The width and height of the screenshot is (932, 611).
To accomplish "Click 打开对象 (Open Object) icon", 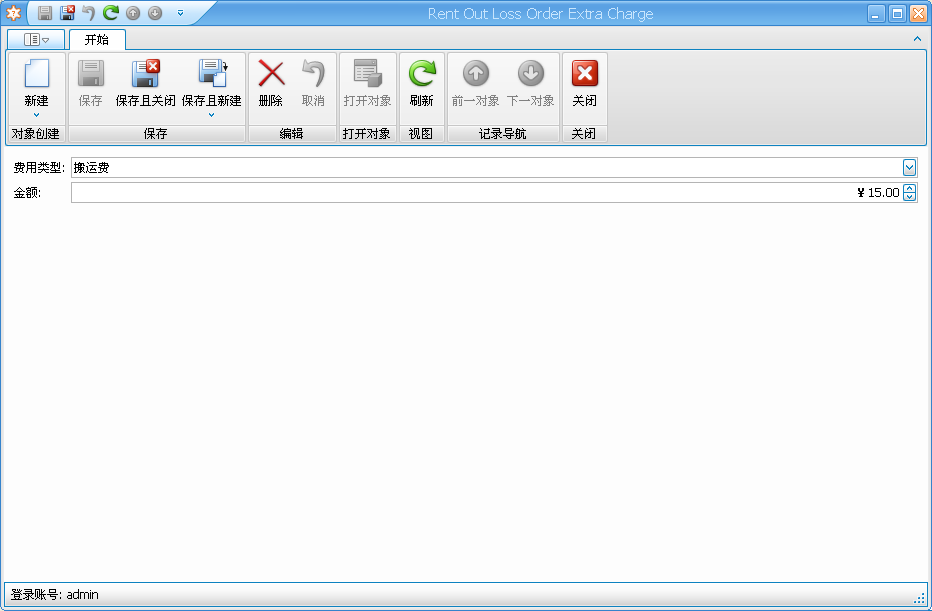I will point(367,74).
